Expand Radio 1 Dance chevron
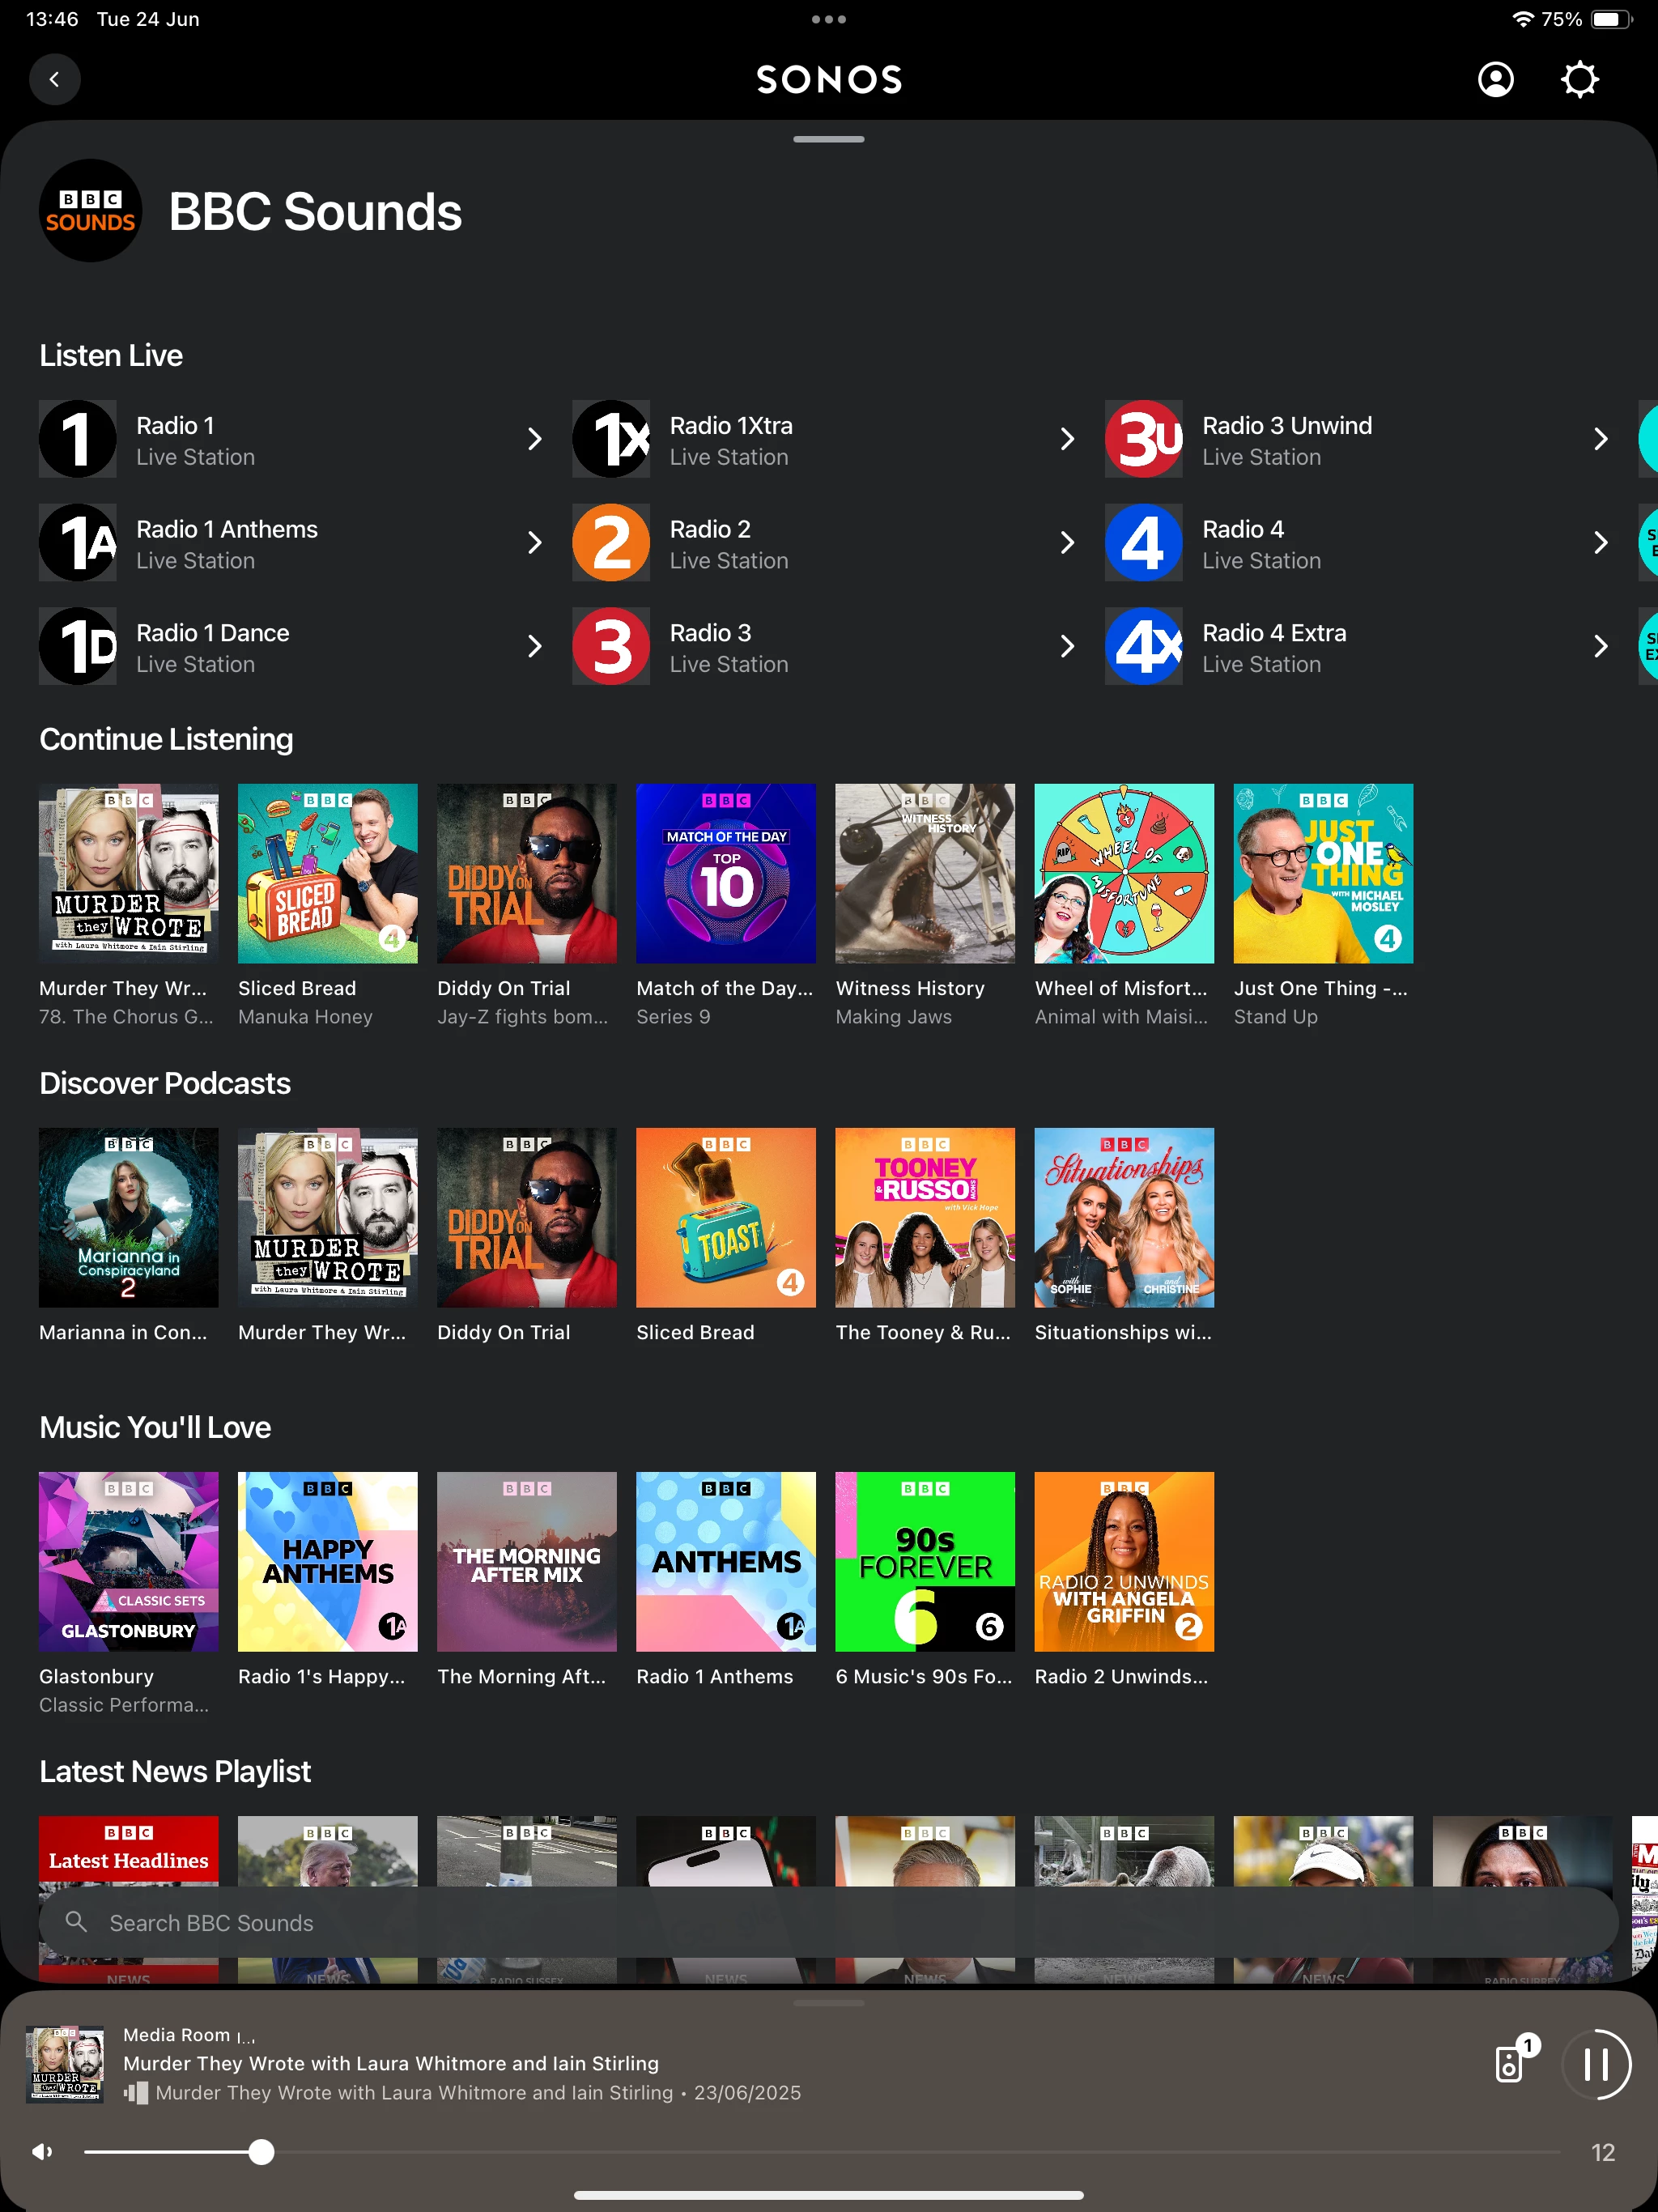 click(535, 646)
